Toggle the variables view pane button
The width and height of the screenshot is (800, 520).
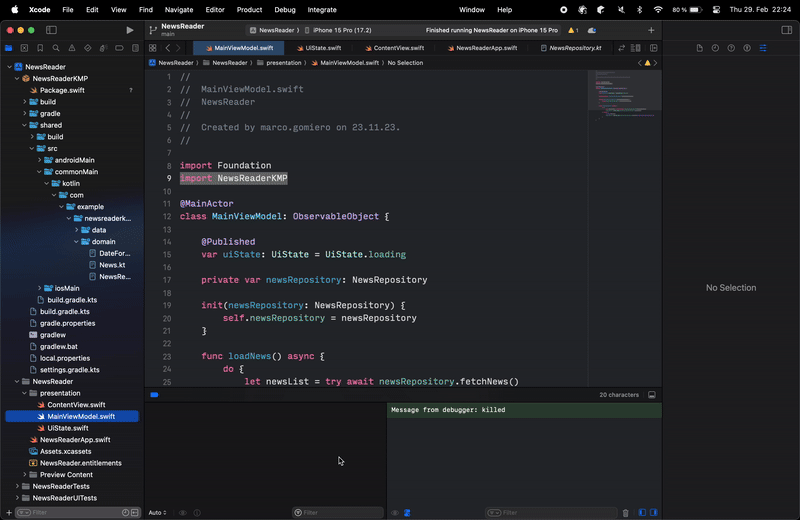[x=642, y=512]
